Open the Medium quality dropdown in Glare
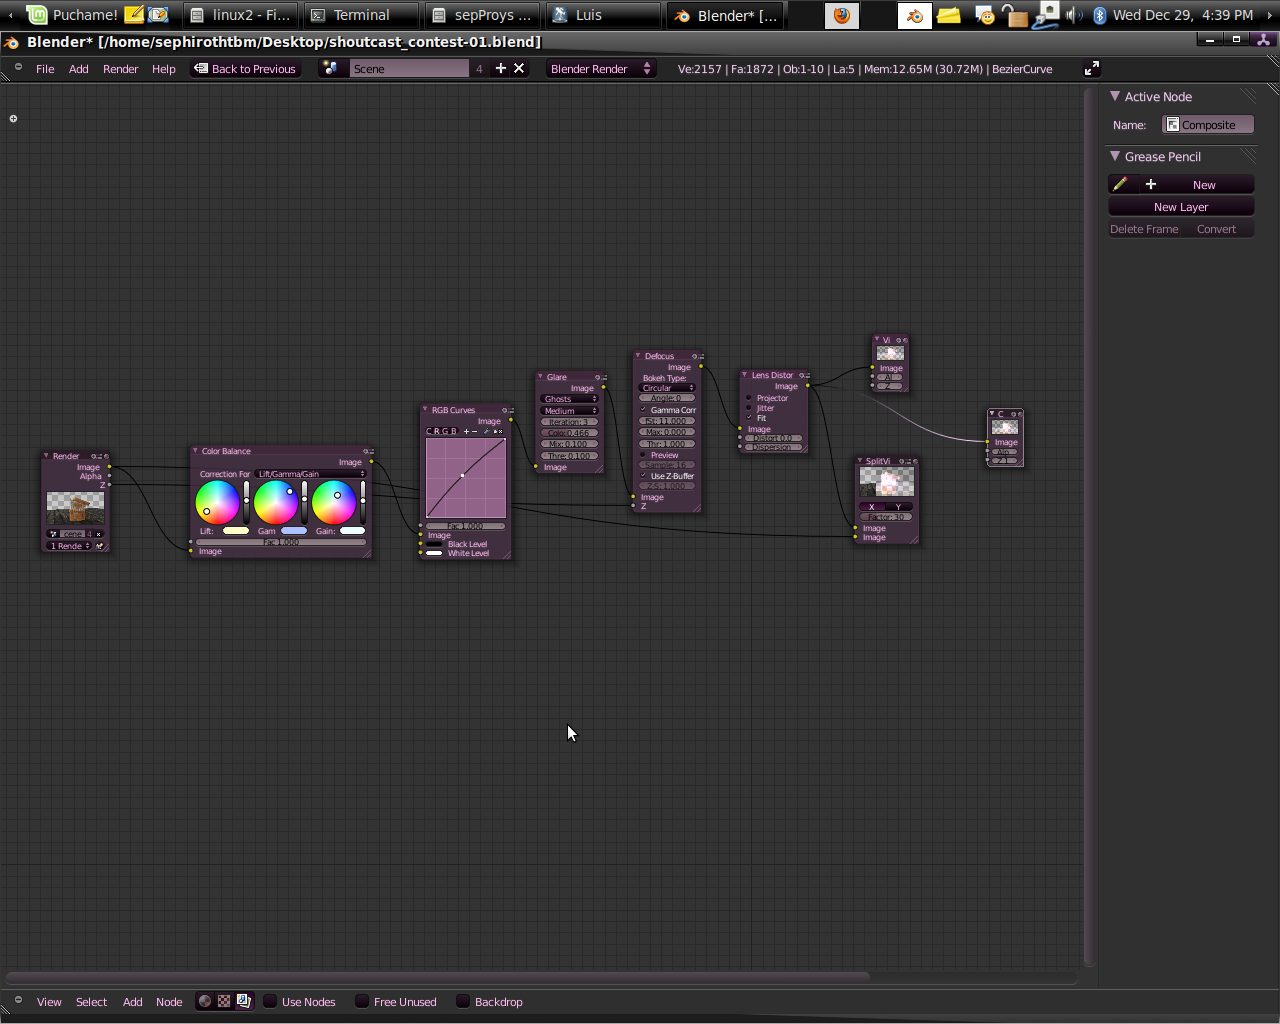This screenshot has width=1280, height=1024. [569, 410]
